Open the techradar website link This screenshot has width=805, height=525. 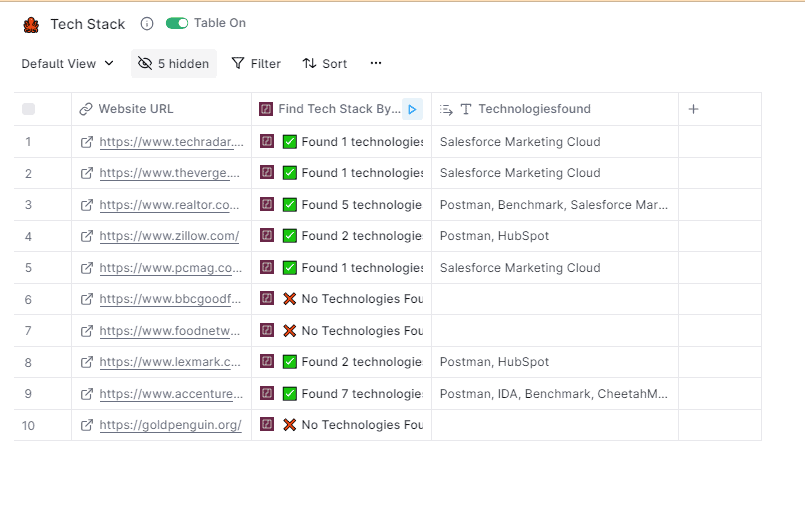coord(171,142)
